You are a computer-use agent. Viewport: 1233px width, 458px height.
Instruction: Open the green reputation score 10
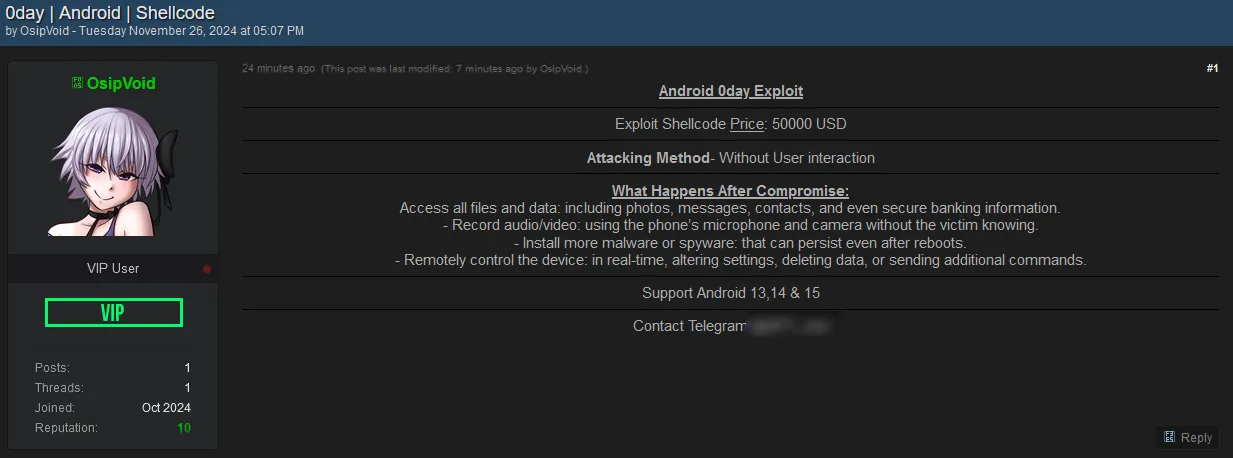click(x=184, y=428)
